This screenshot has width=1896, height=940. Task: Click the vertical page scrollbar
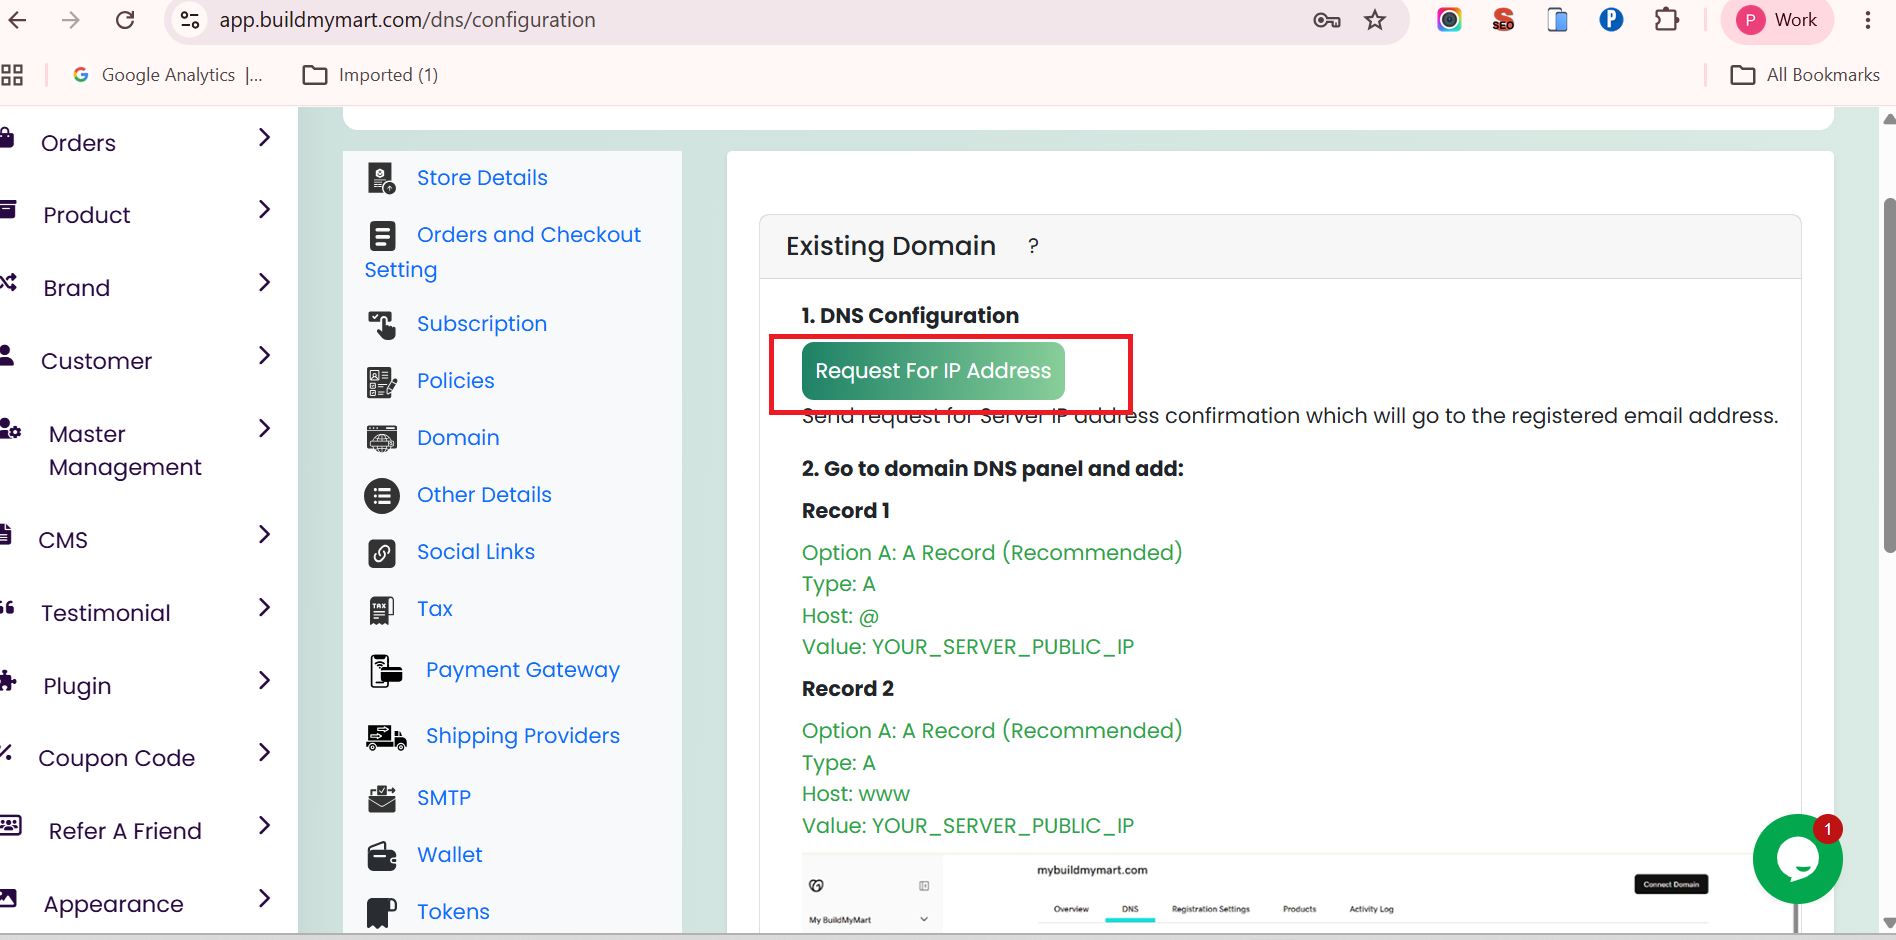coord(1889,375)
